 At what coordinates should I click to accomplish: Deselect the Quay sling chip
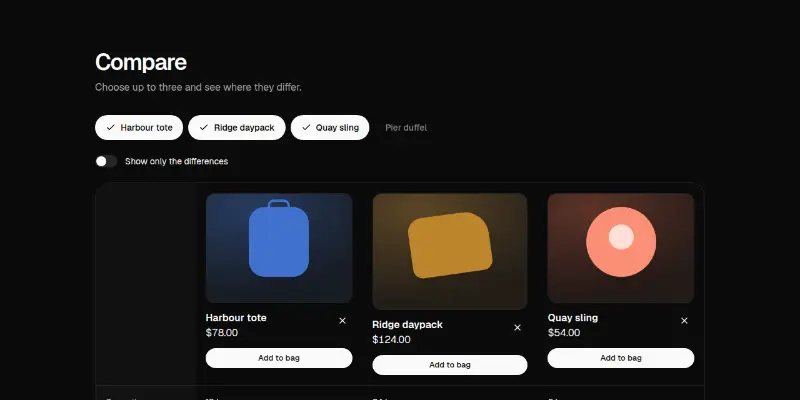click(330, 128)
